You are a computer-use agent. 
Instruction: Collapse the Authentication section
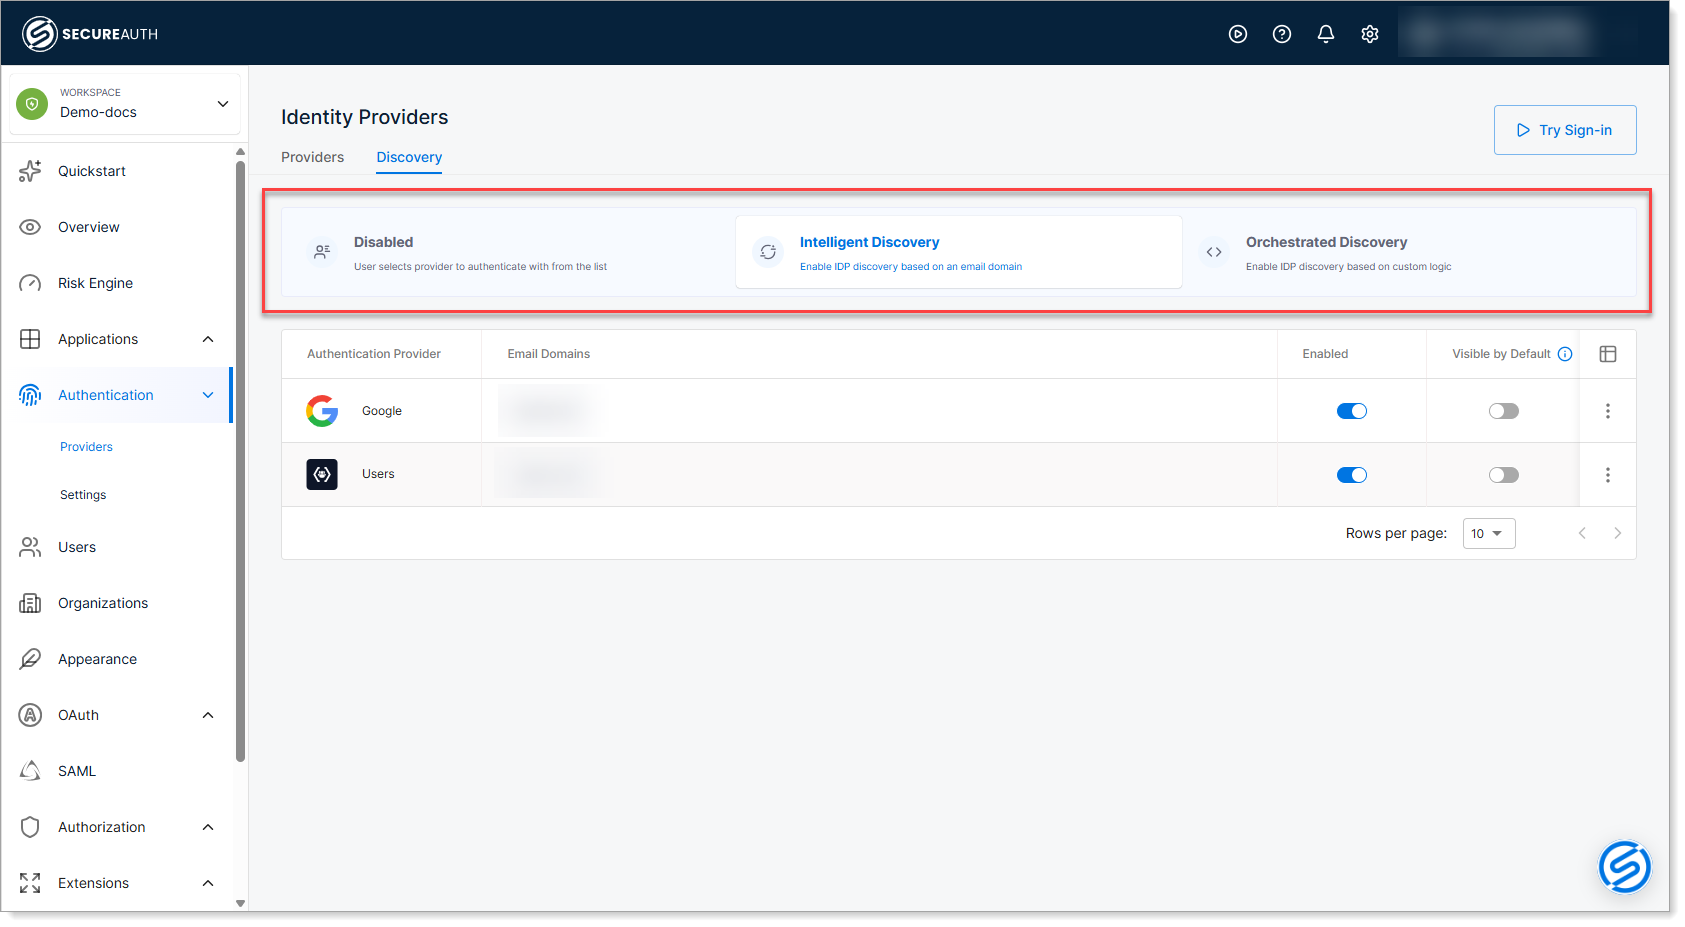coord(208,394)
